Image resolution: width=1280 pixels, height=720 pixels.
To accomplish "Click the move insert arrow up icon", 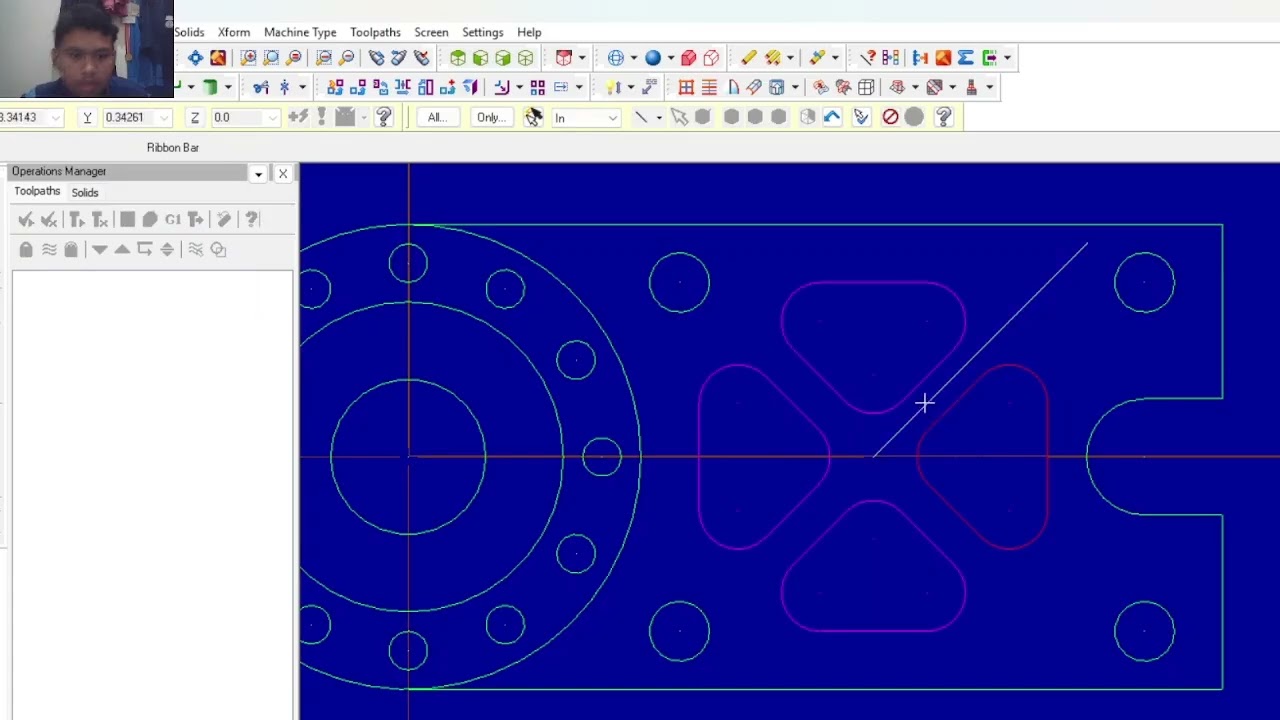I will (122, 249).
